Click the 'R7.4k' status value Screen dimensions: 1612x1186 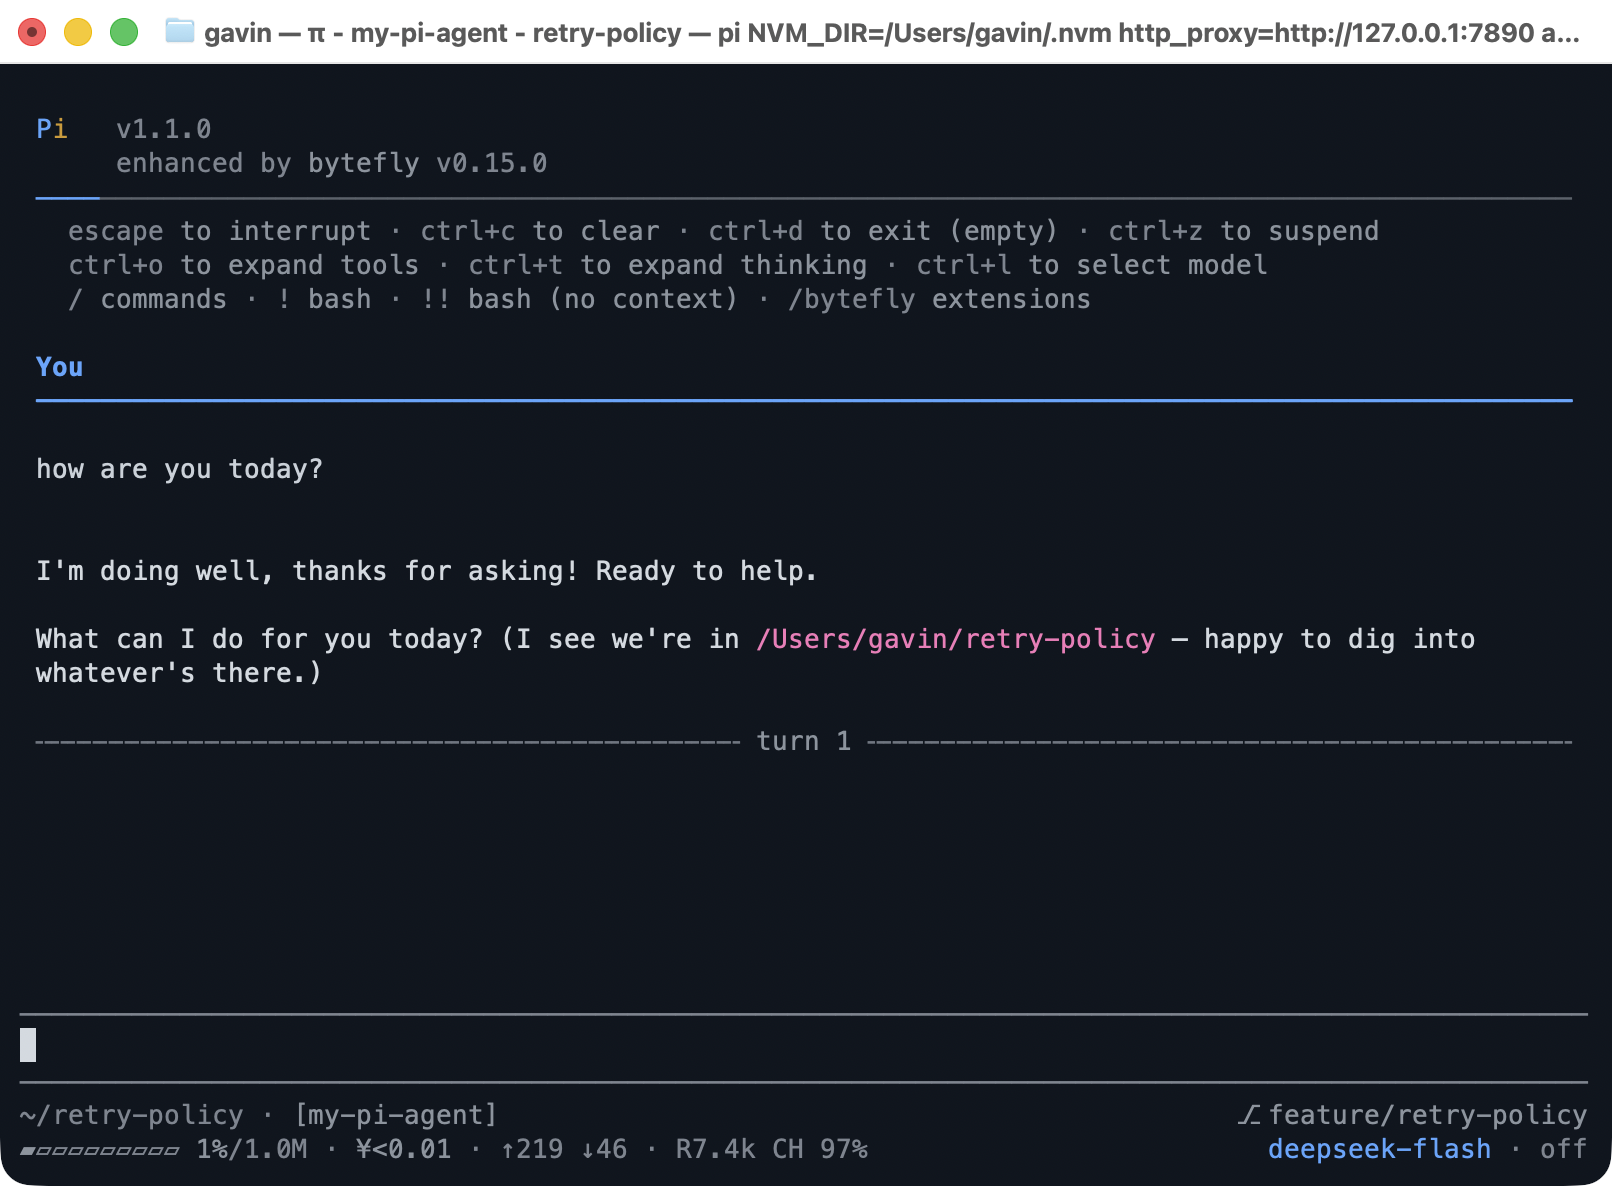click(x=716, y=1149)
